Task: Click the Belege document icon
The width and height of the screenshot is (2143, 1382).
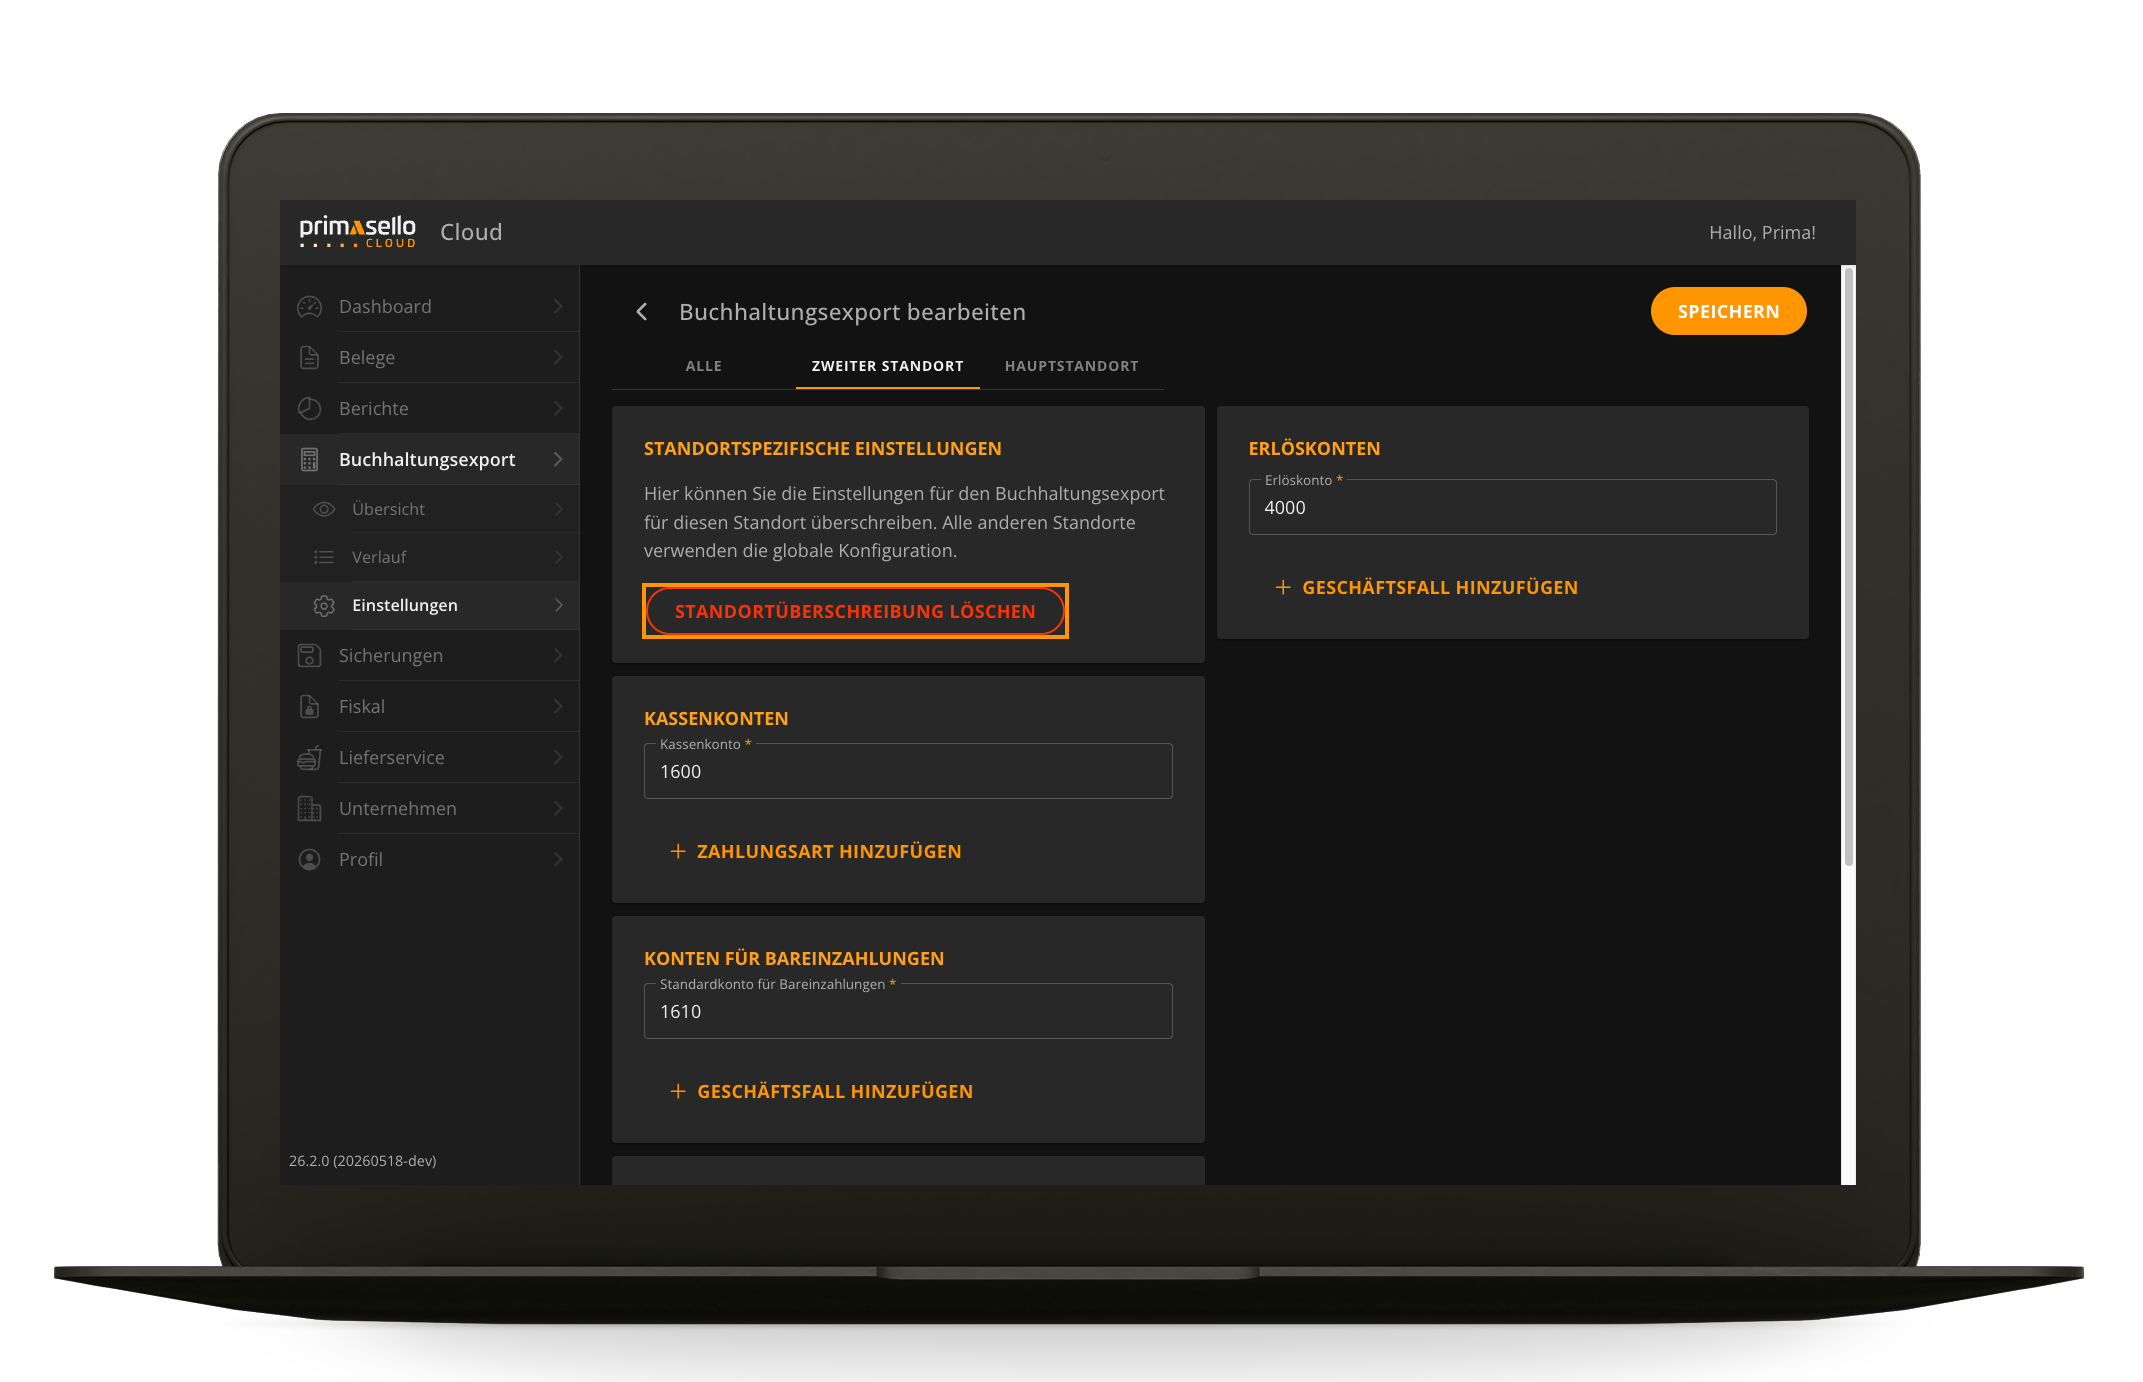Action: 310,358
